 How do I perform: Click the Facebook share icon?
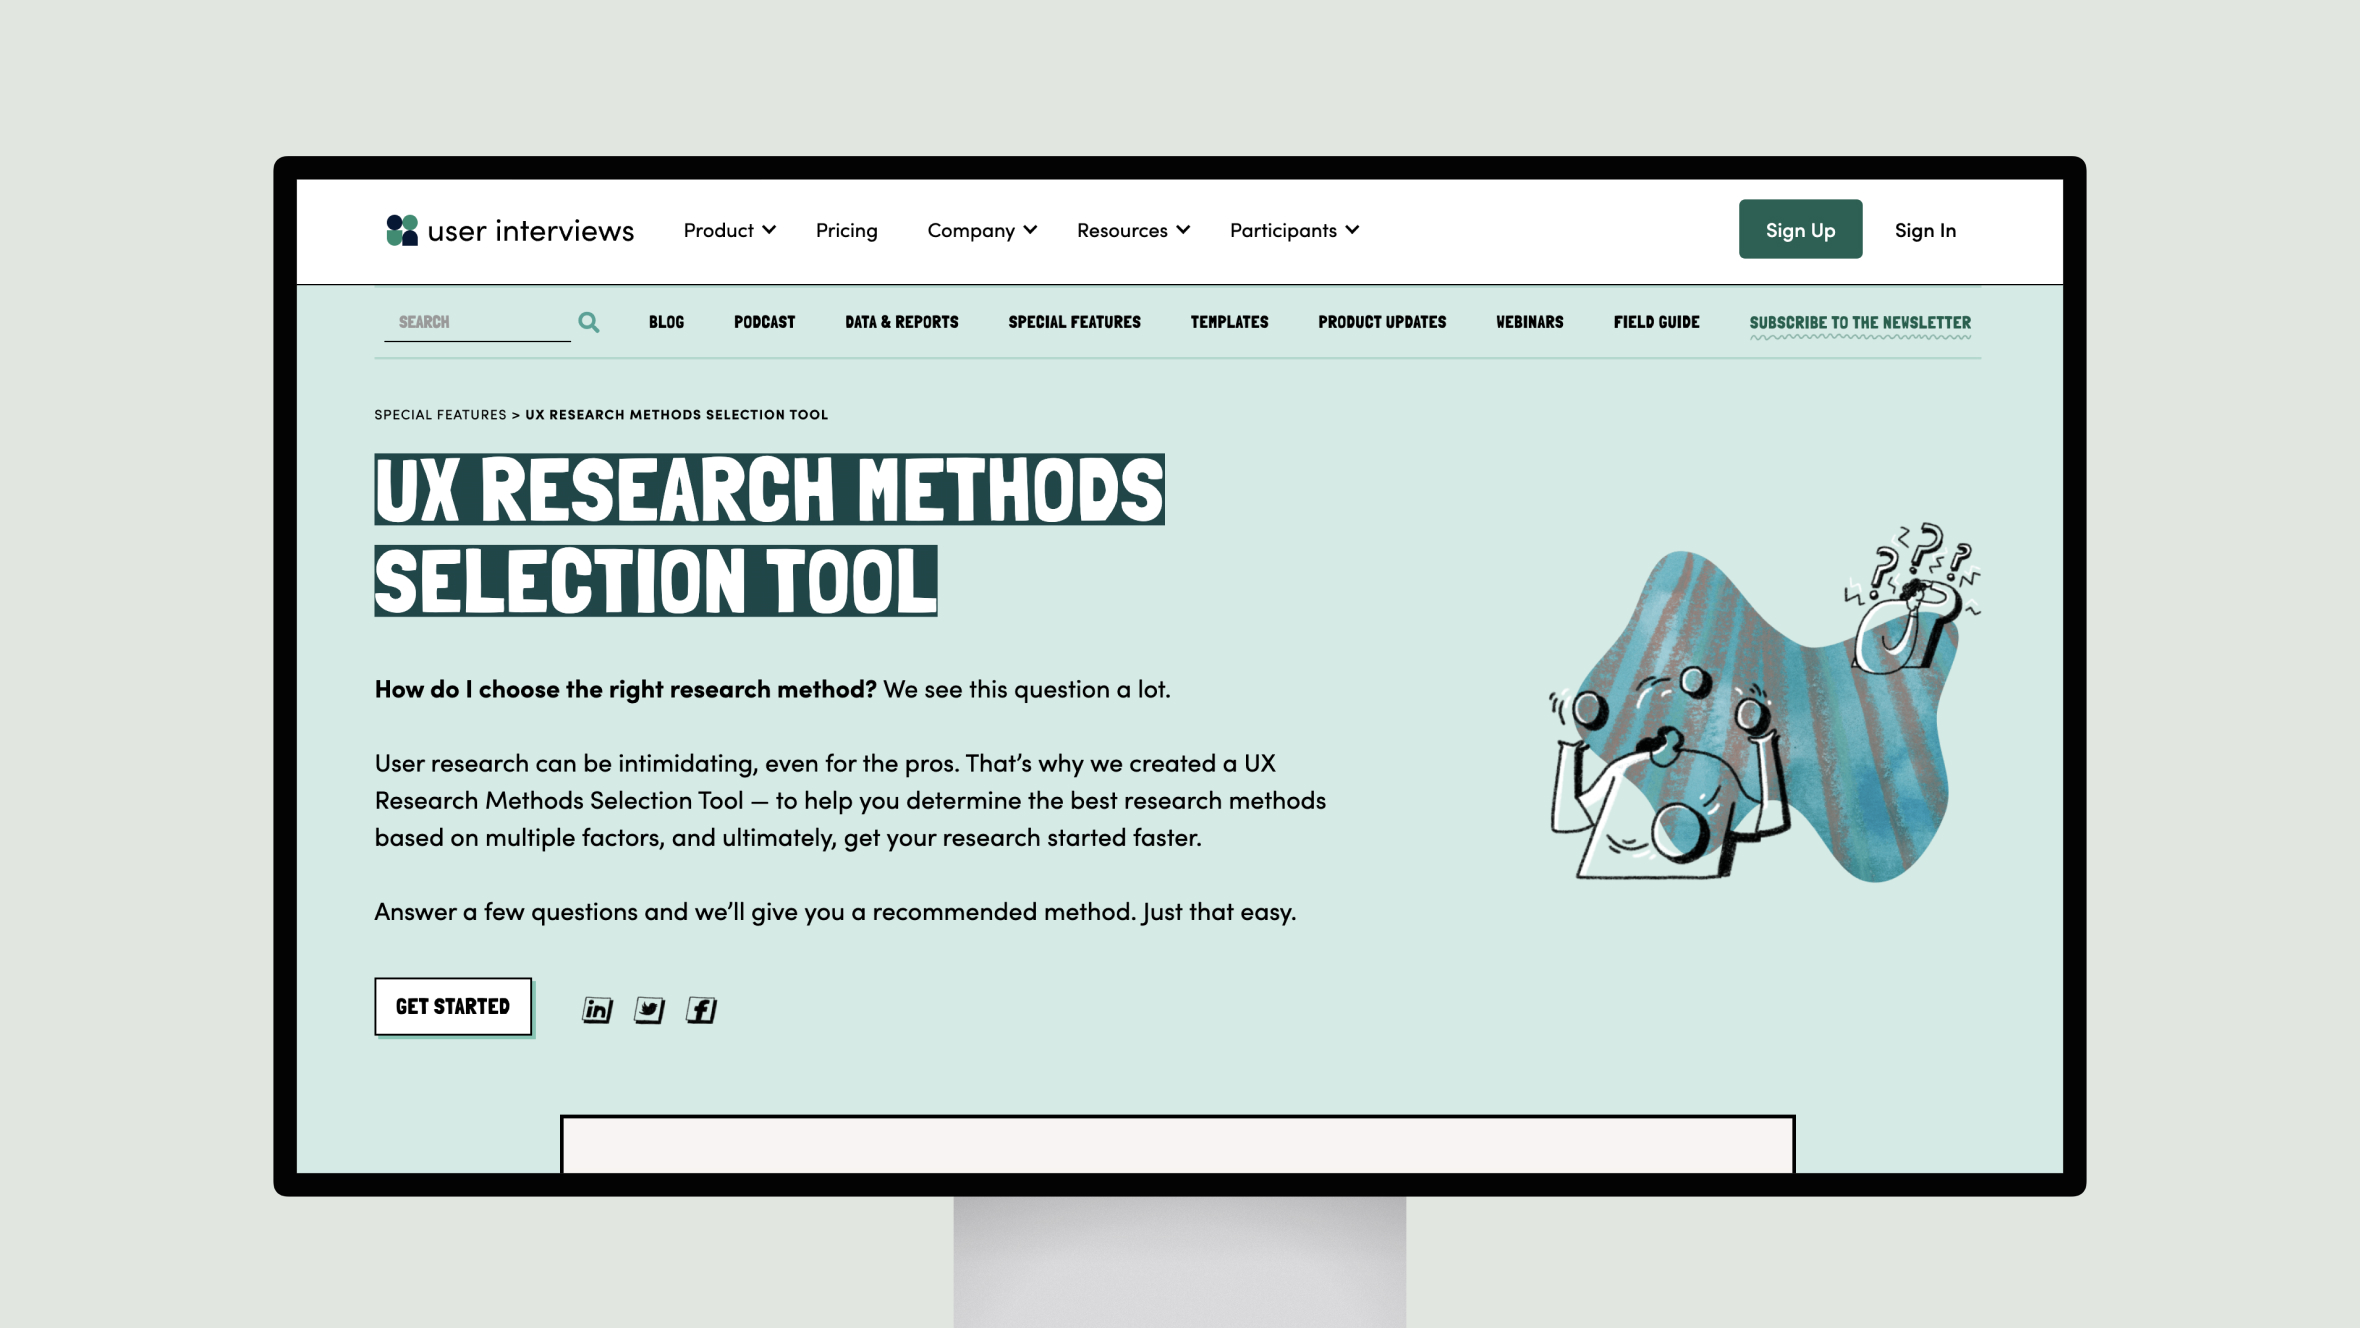[x=700, y=1009]
